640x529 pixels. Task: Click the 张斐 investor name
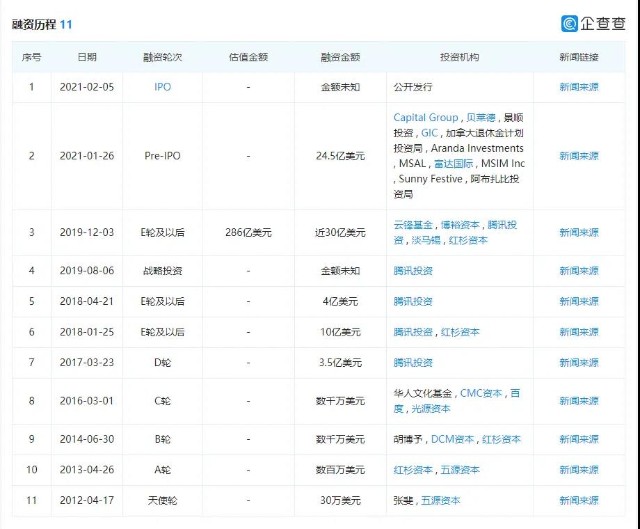pos(403,500)
